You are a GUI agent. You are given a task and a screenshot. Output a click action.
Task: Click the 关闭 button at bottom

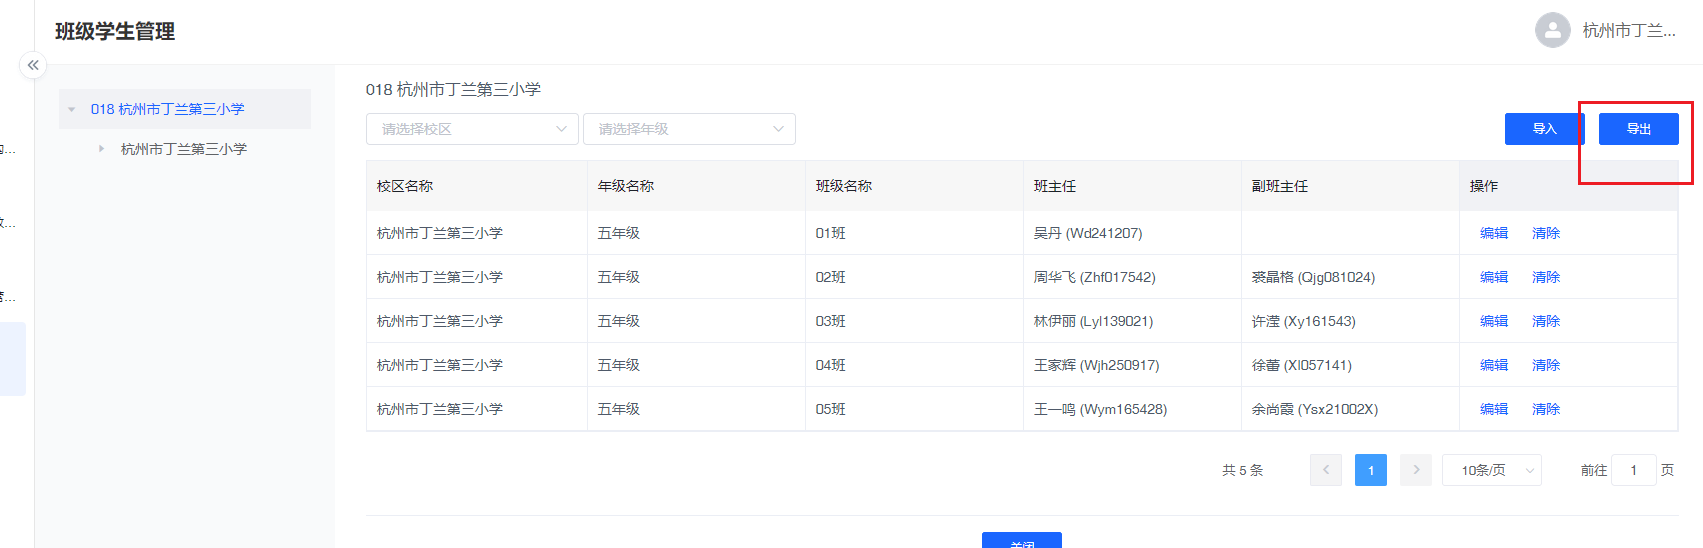[1021, 541]
